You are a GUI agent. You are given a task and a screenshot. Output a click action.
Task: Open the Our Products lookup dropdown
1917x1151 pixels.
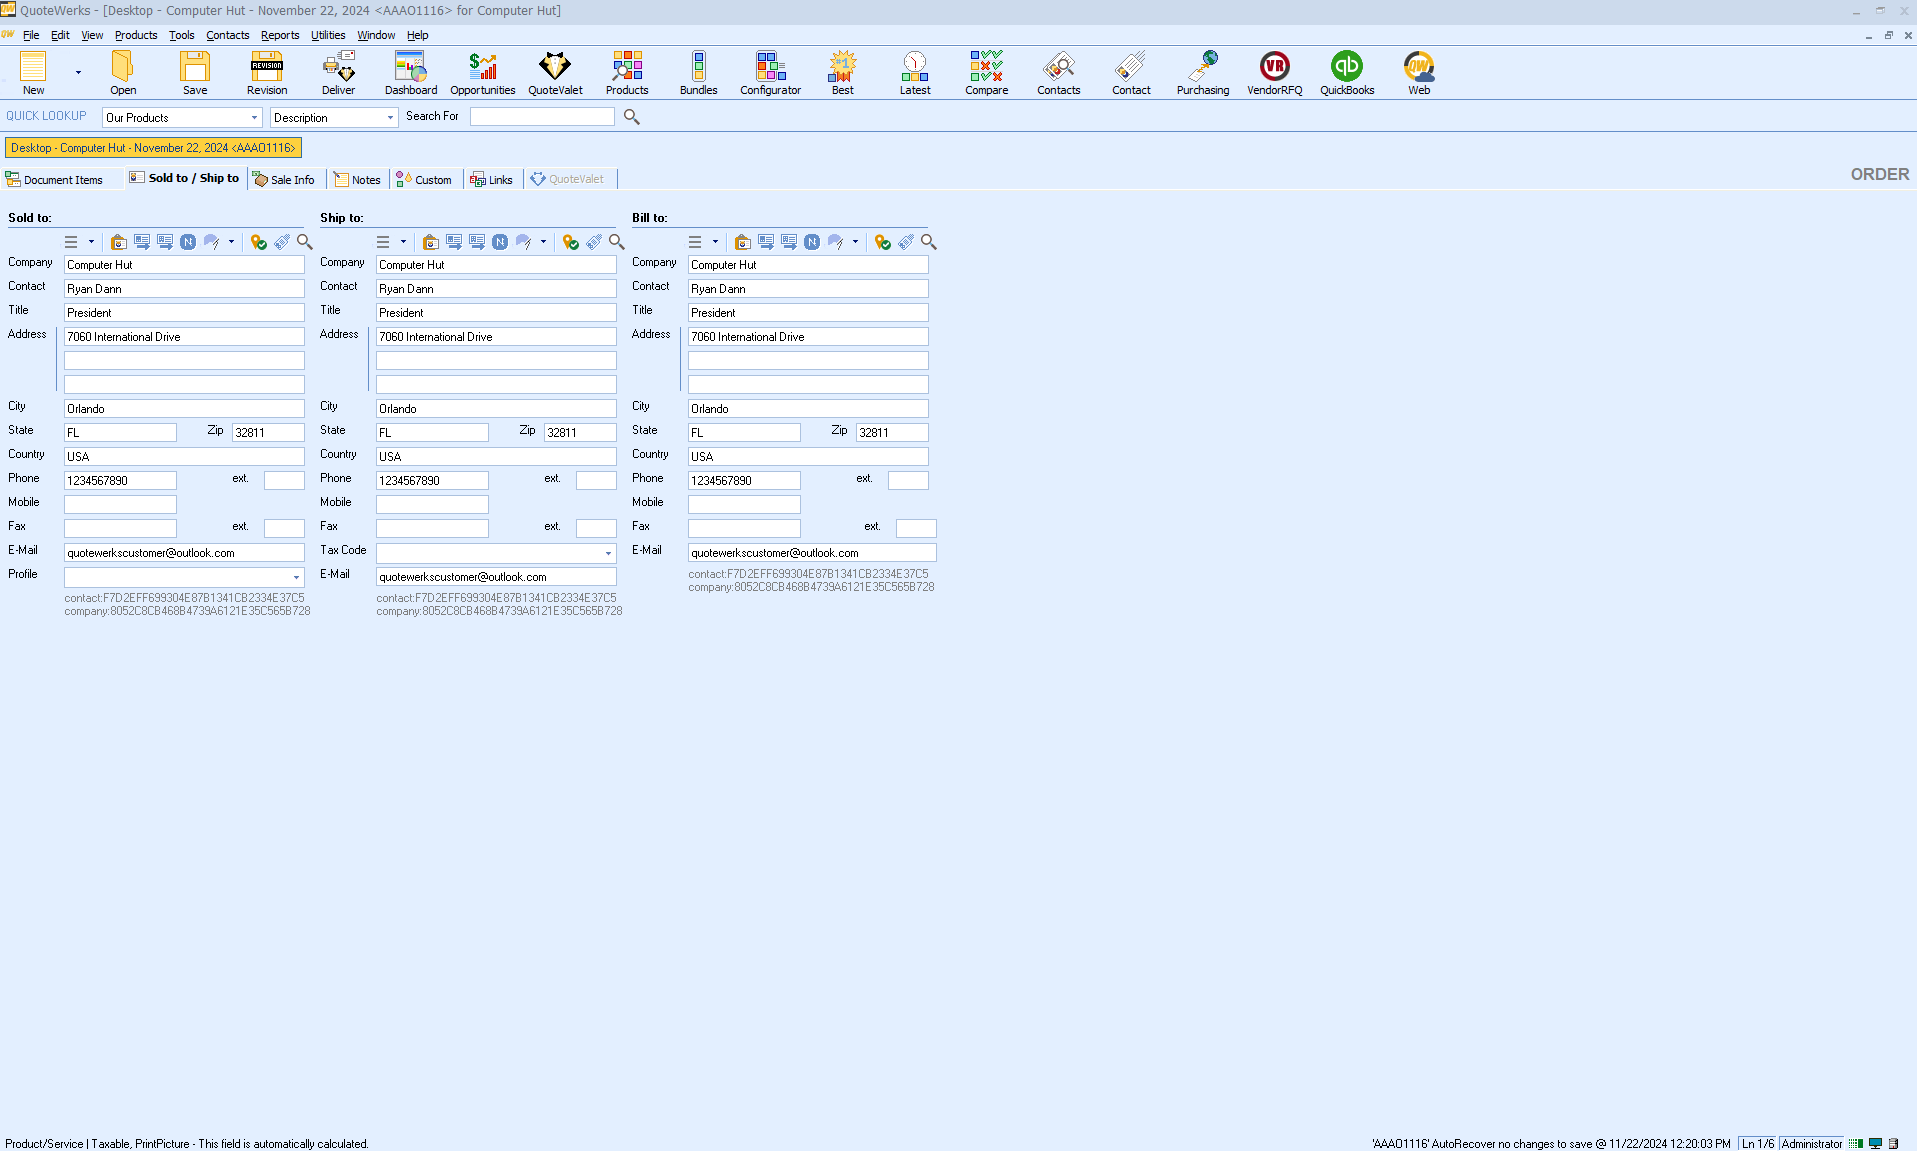pyautogui.click(x=254, y=118)
